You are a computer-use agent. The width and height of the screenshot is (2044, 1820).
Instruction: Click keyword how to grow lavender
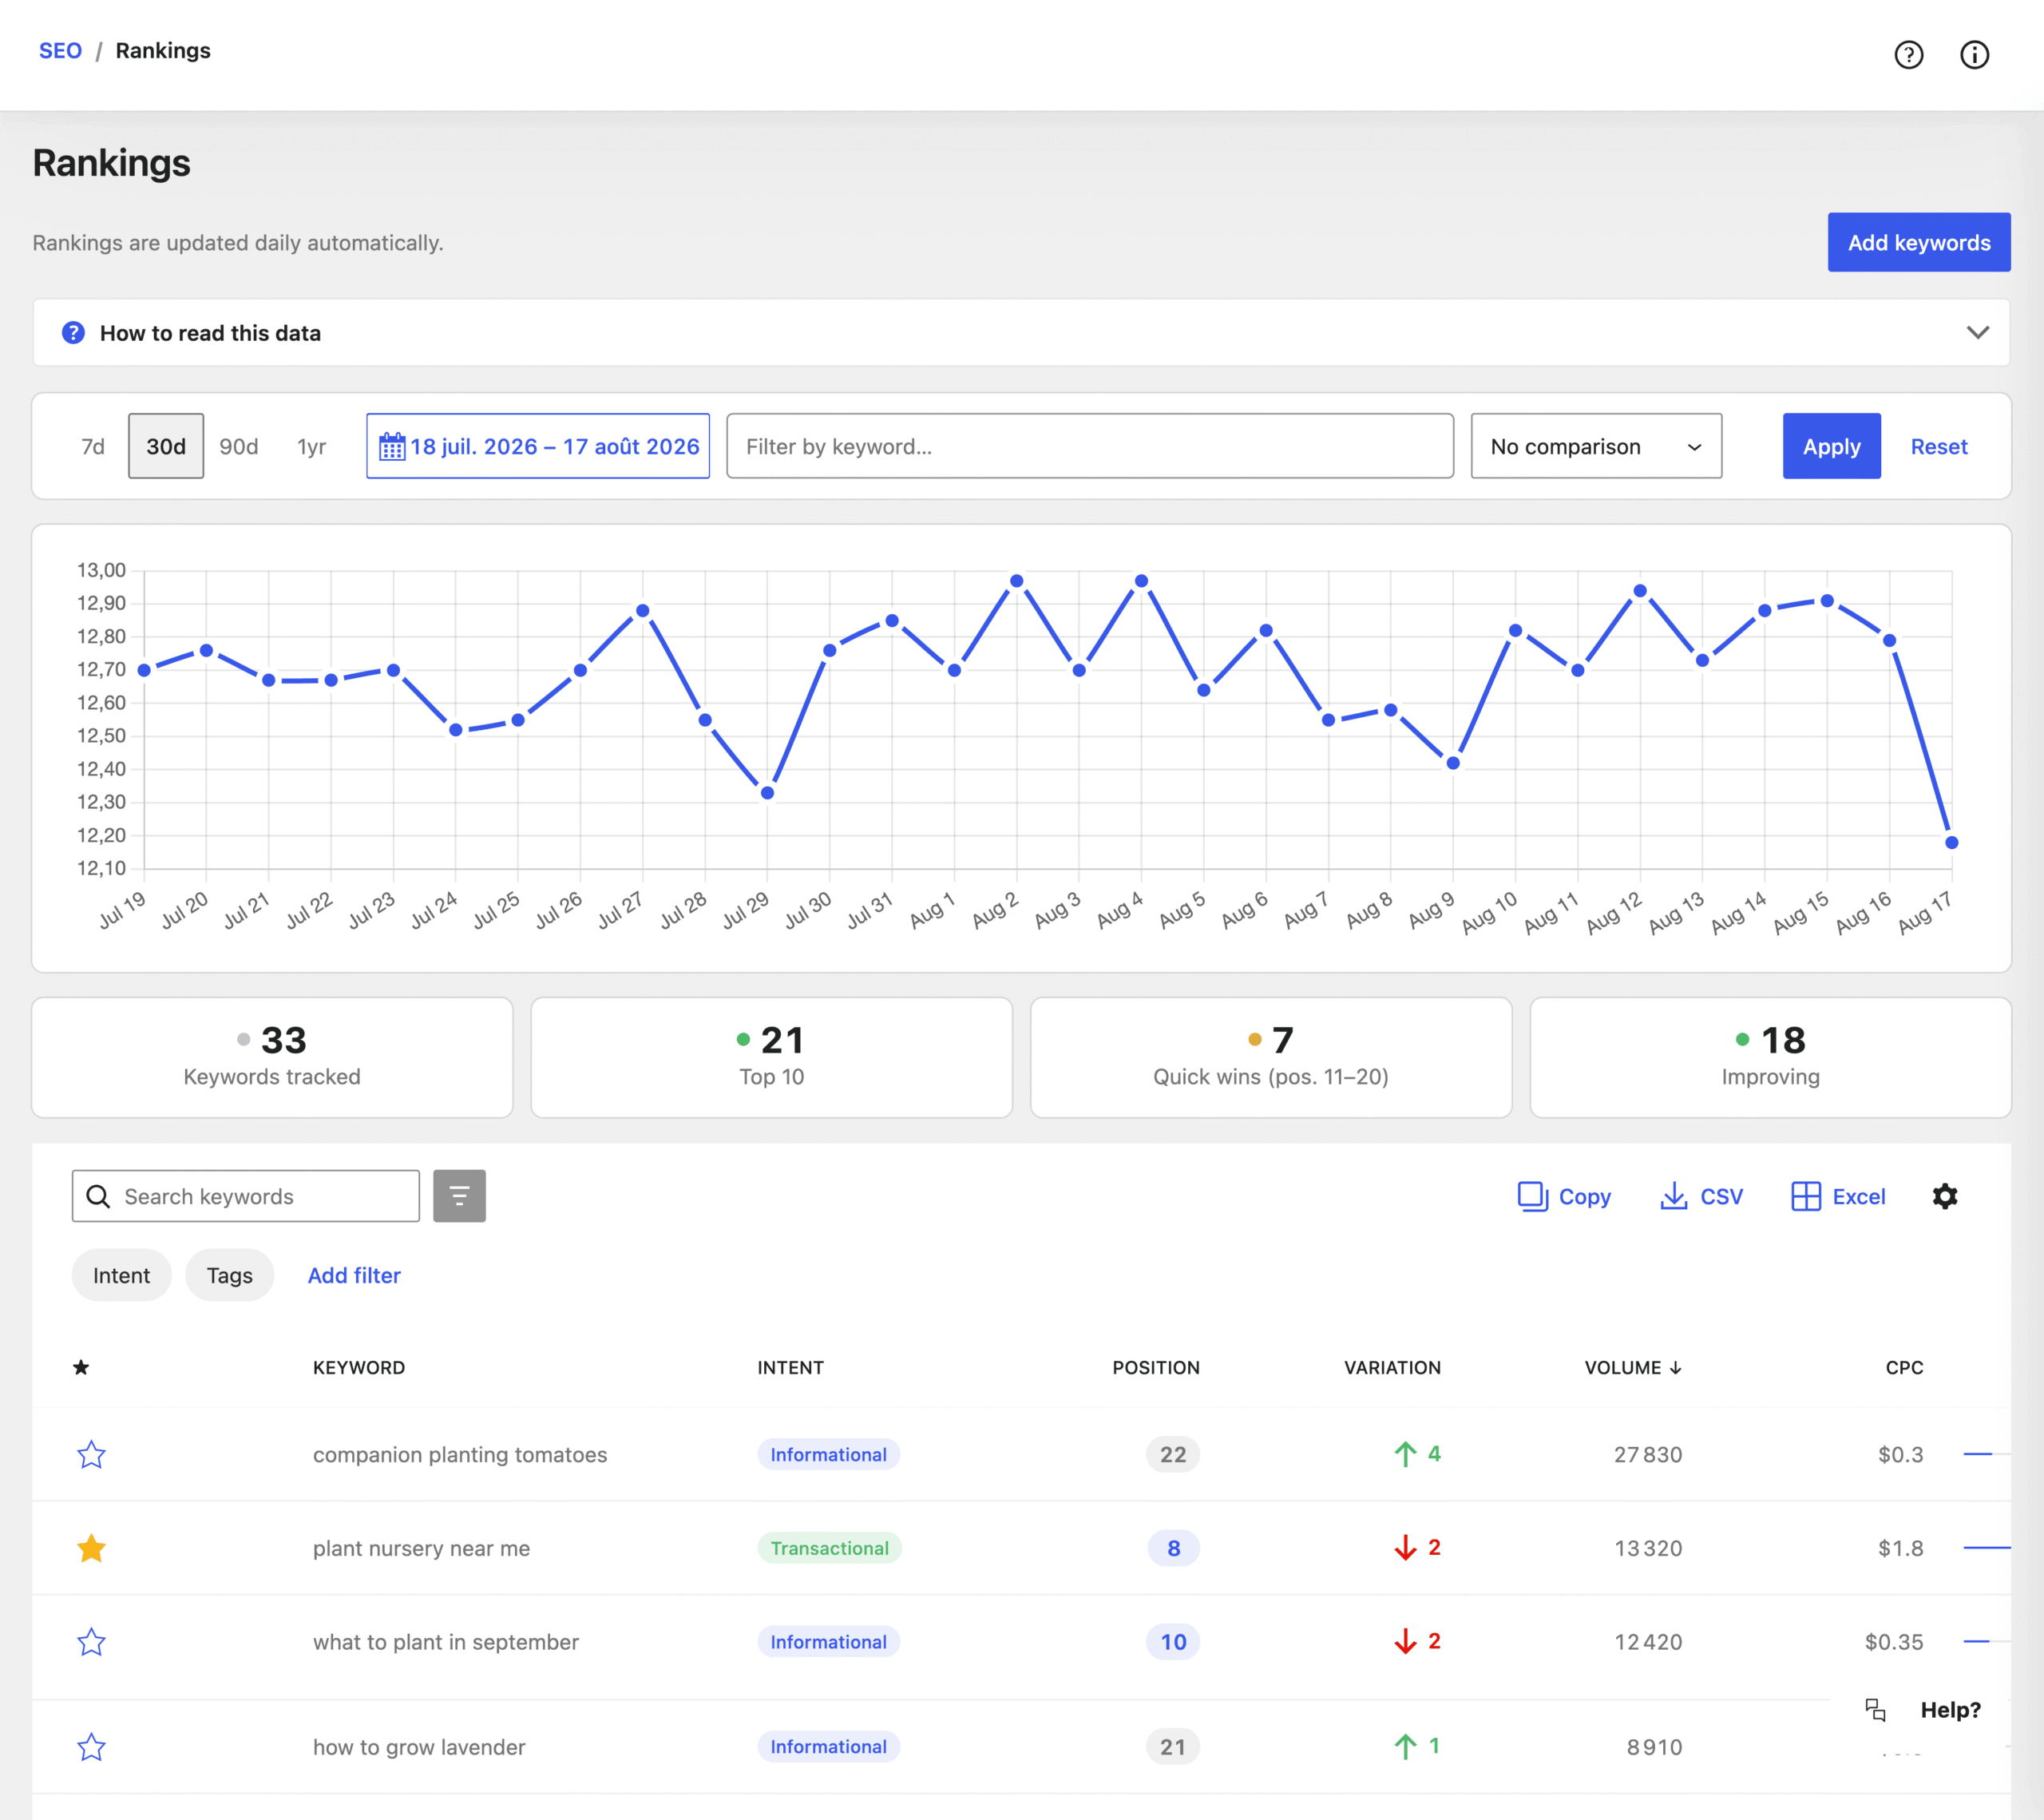[x=419, y=1747]
